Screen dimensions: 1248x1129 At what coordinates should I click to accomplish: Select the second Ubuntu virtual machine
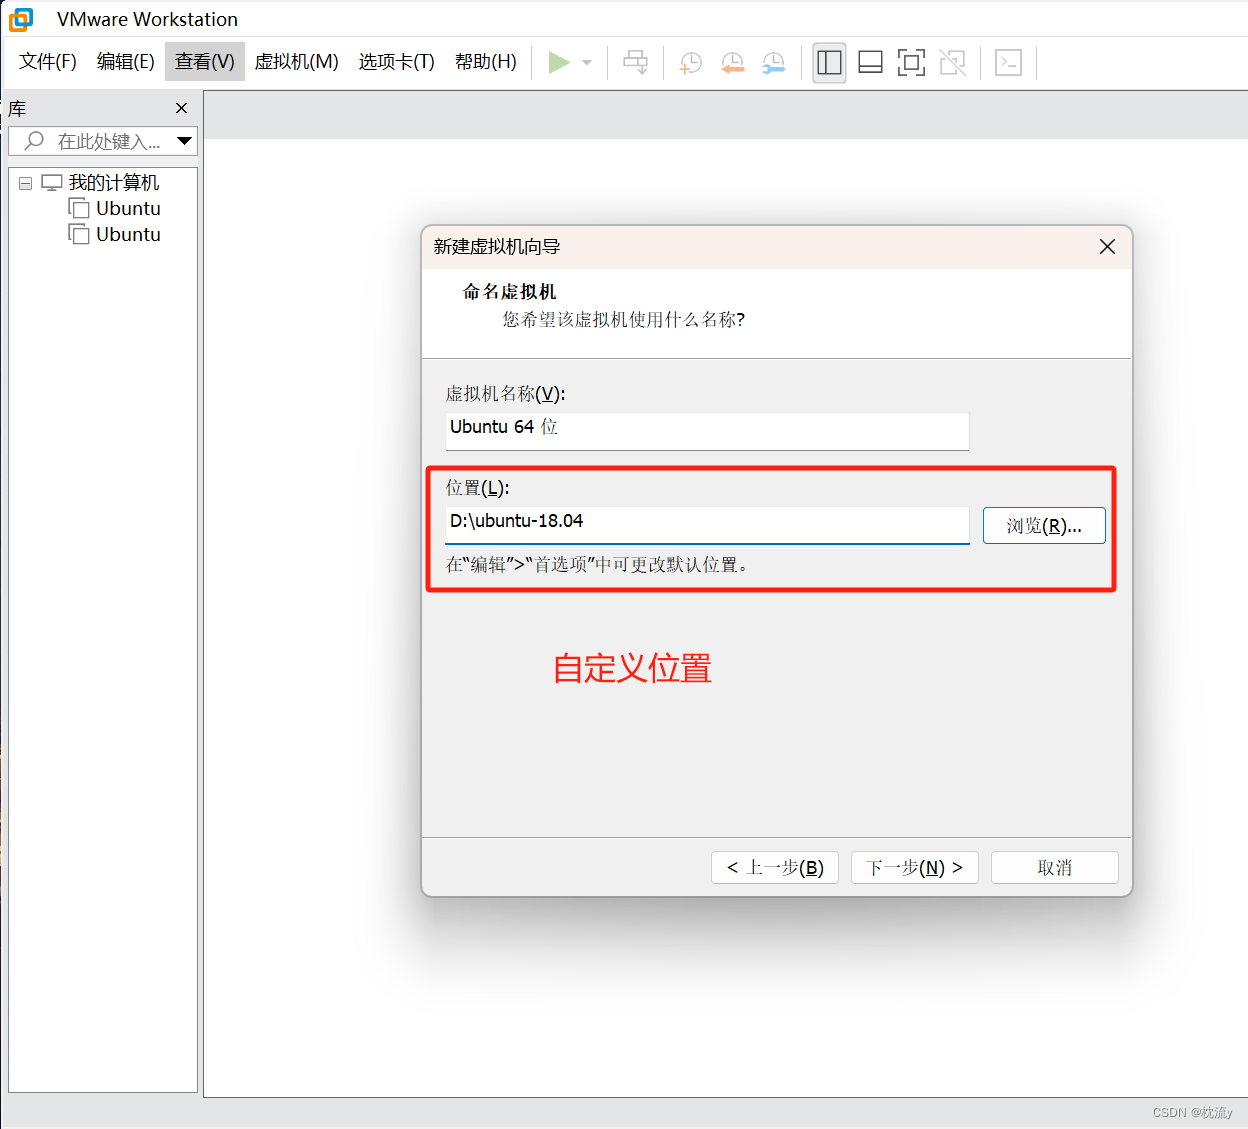(128, 234)
